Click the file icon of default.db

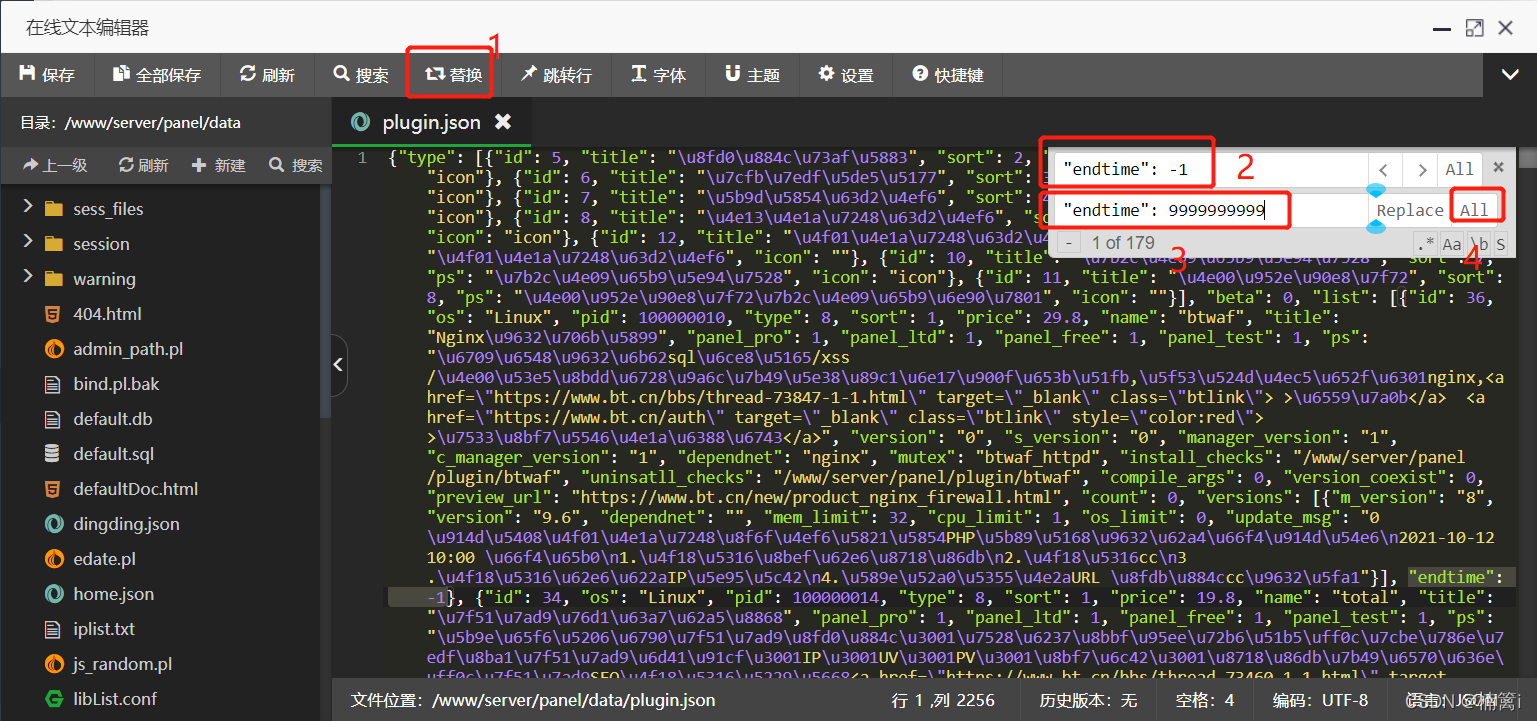pos(54,419)
